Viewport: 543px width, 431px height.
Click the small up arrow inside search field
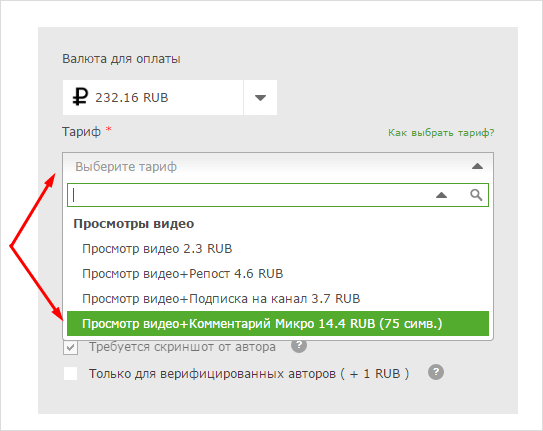(441, 195)
